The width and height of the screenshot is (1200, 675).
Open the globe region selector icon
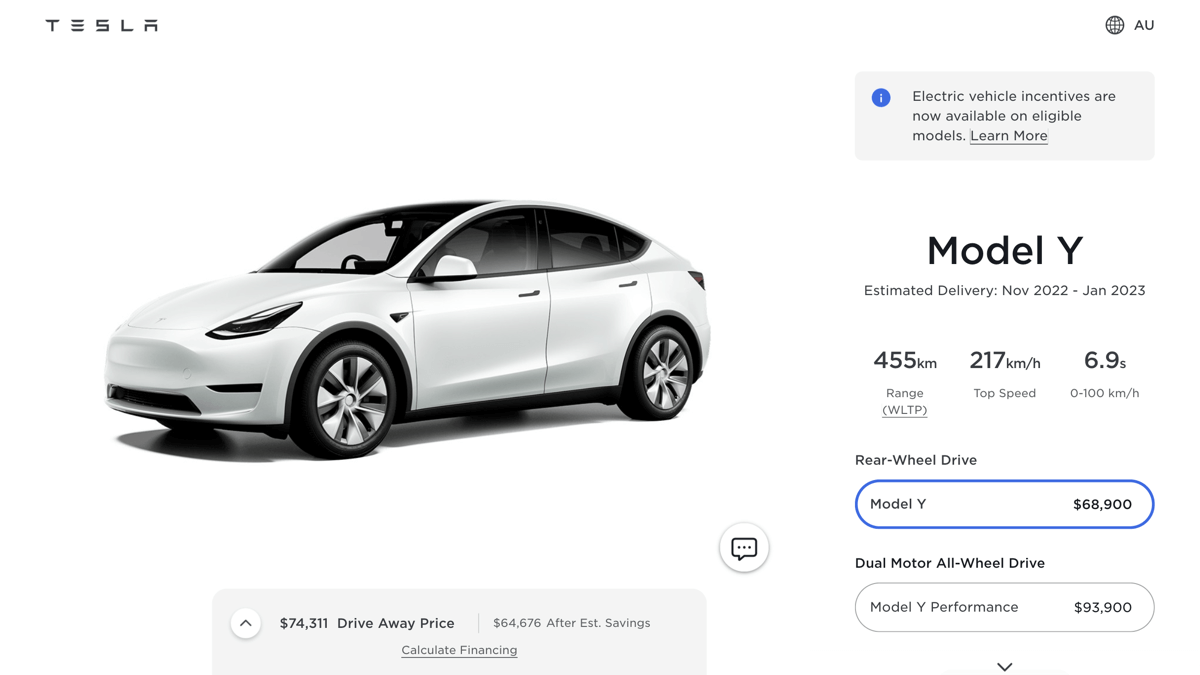coord(1114,25)
